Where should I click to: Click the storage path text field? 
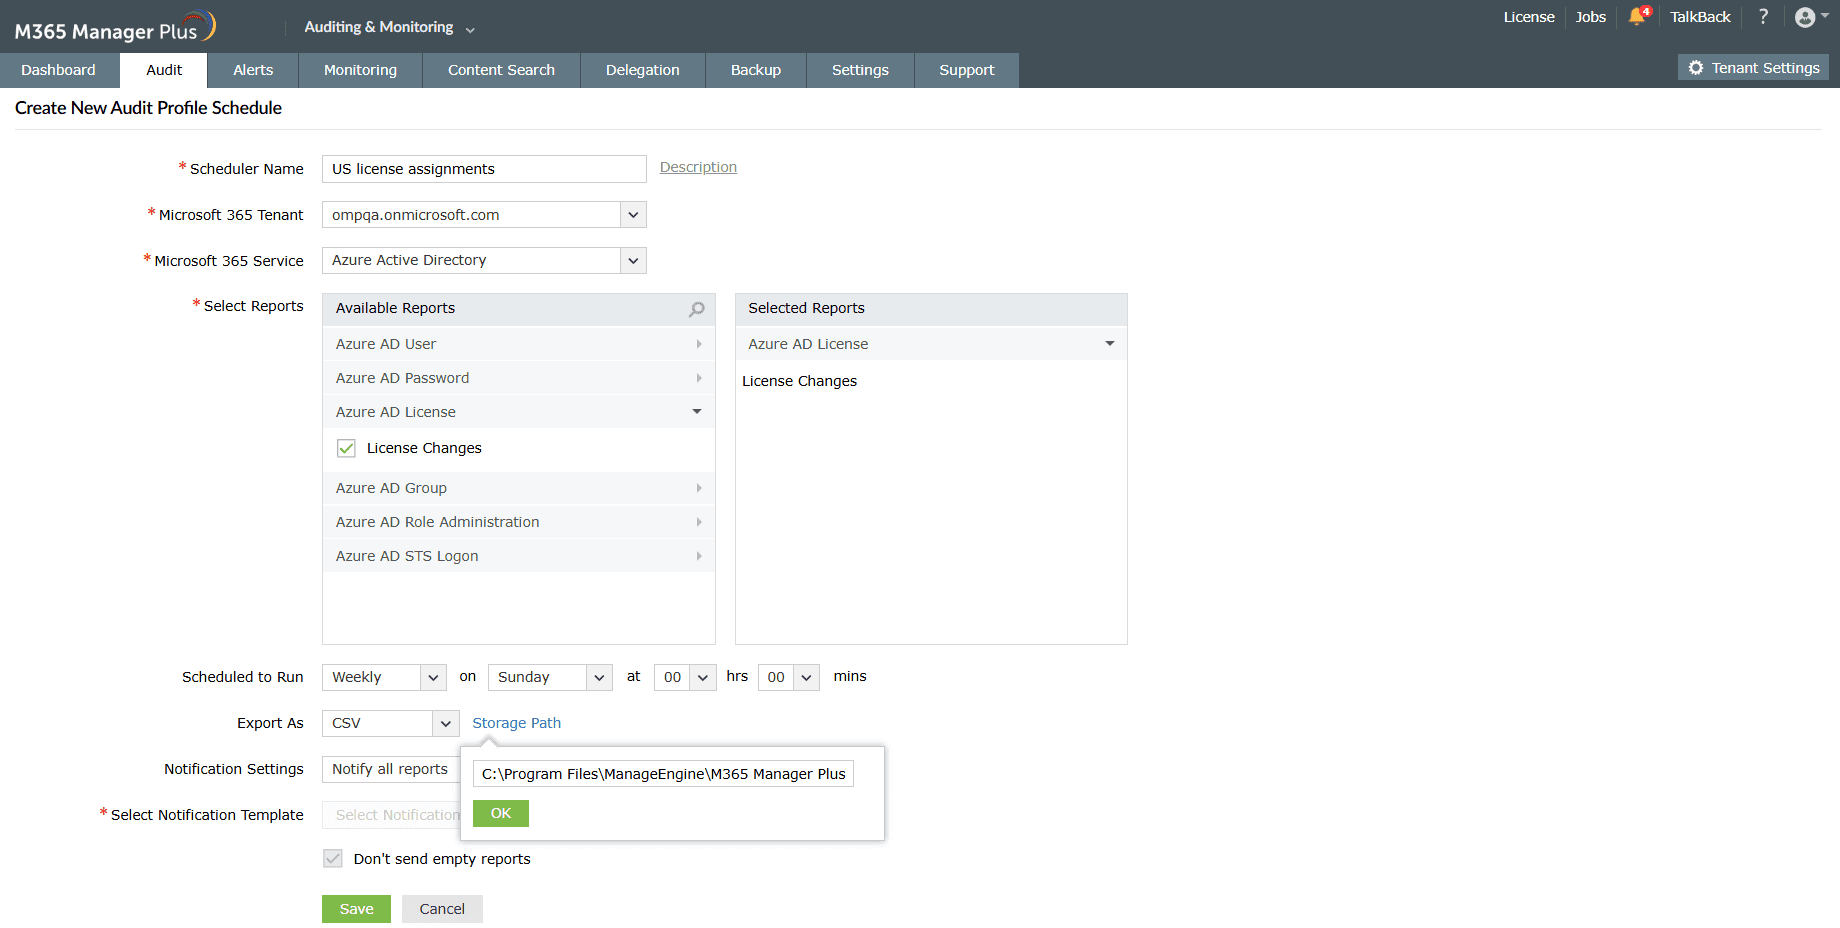click(663, 774)
